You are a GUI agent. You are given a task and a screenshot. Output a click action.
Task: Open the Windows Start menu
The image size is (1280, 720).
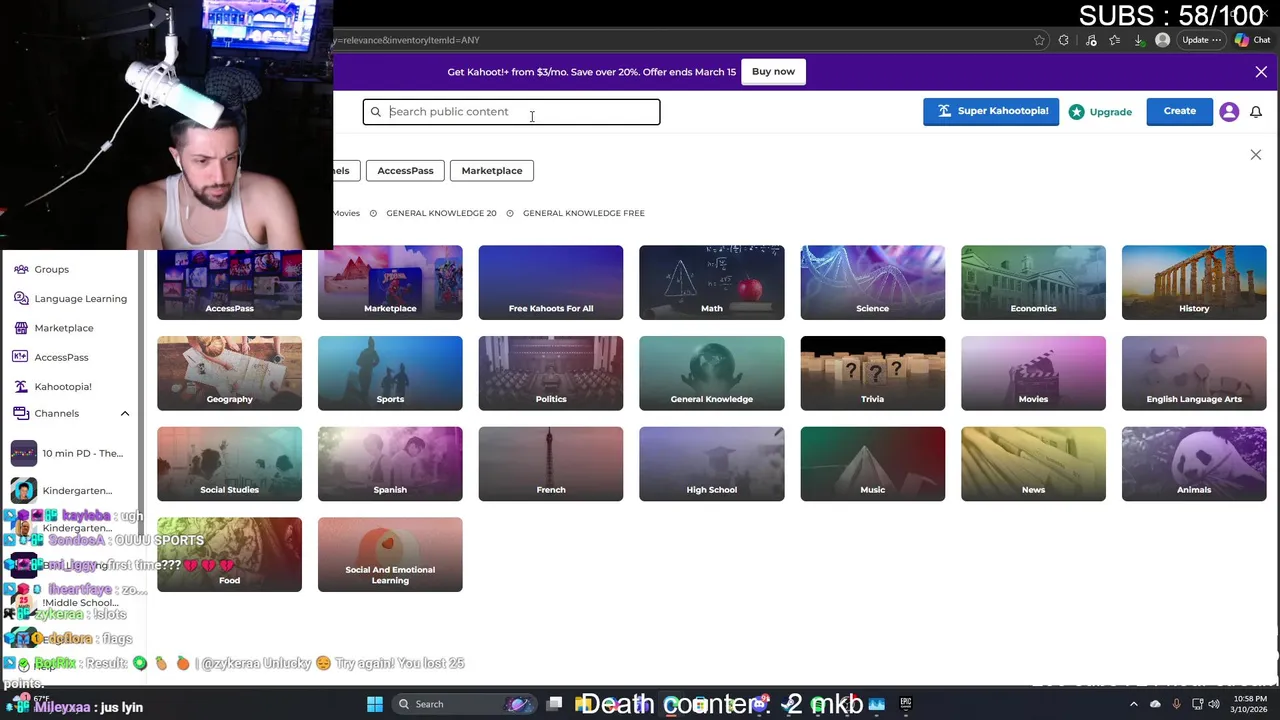click(x=375, y=704)
